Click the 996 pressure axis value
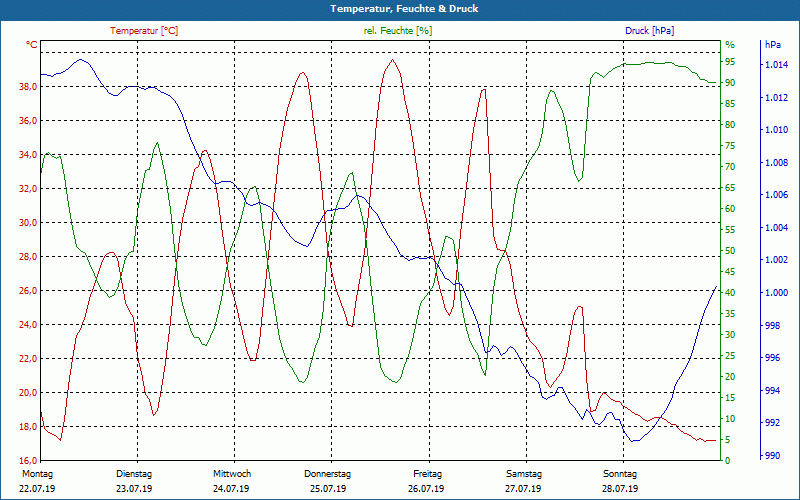Image resolution: width=800 pixels, height=500 pixels. [773, 358]
